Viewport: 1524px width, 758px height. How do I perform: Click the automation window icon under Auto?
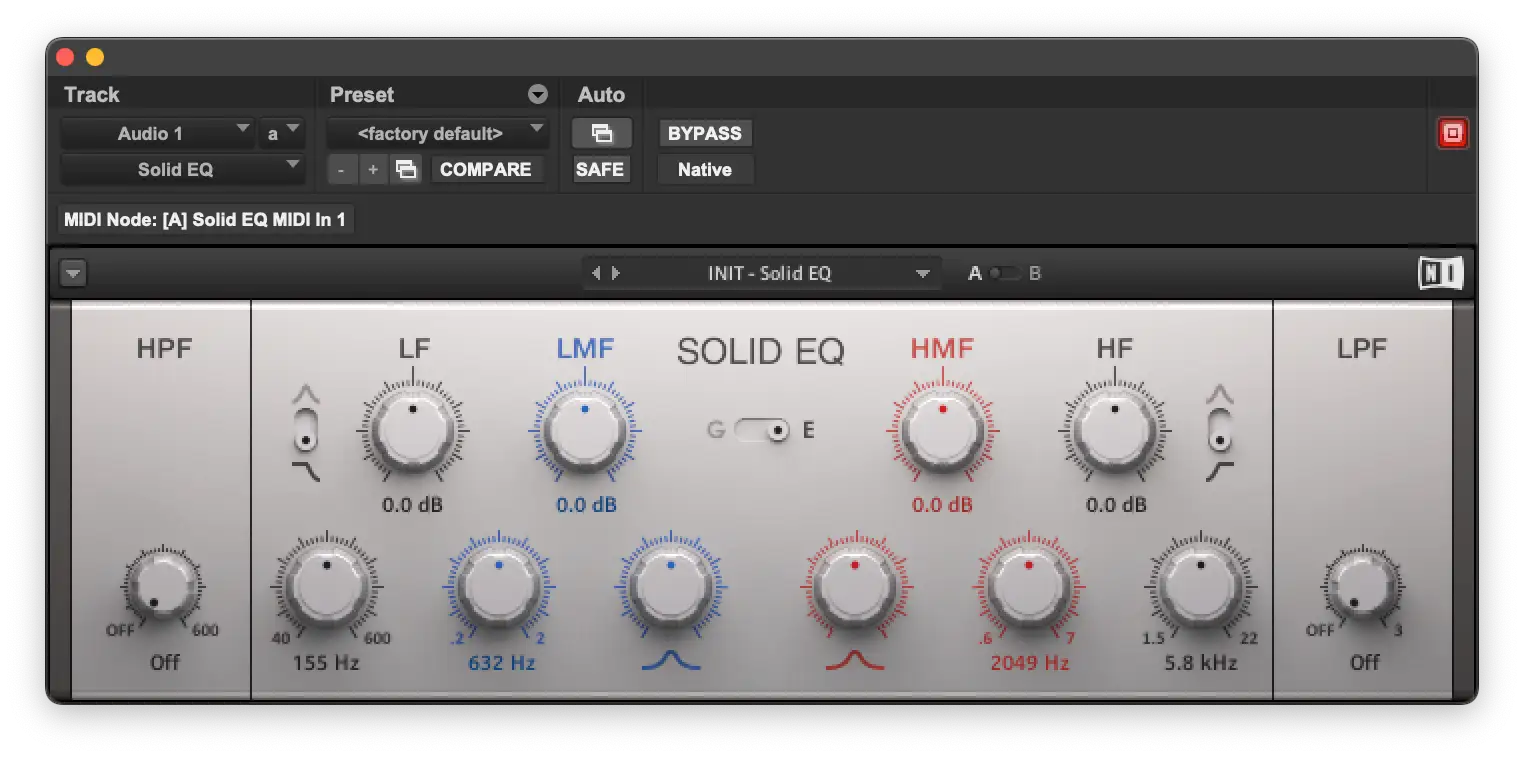click(601, 133)
